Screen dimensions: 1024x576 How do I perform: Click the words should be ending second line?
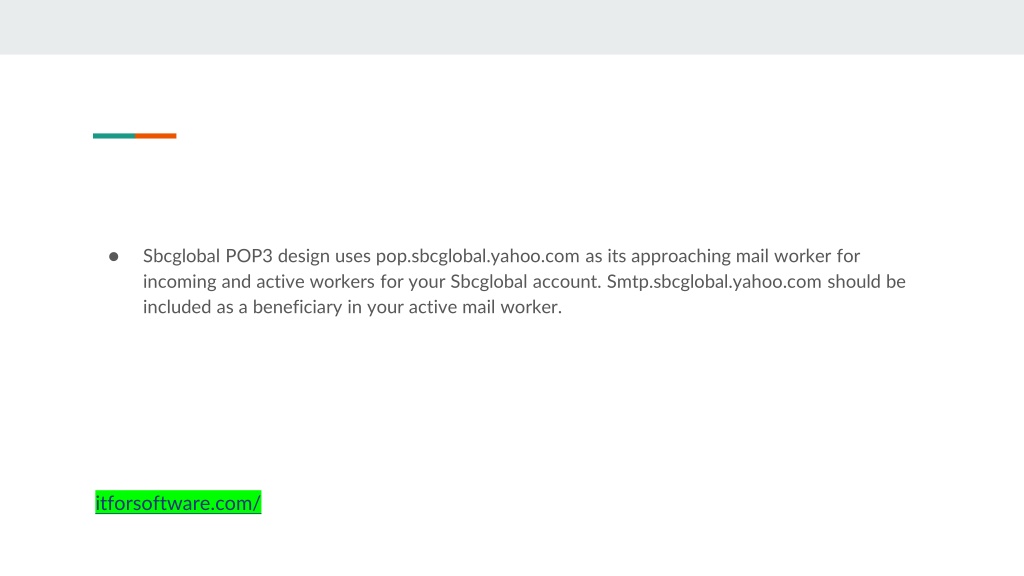click(x=867, y=281)
